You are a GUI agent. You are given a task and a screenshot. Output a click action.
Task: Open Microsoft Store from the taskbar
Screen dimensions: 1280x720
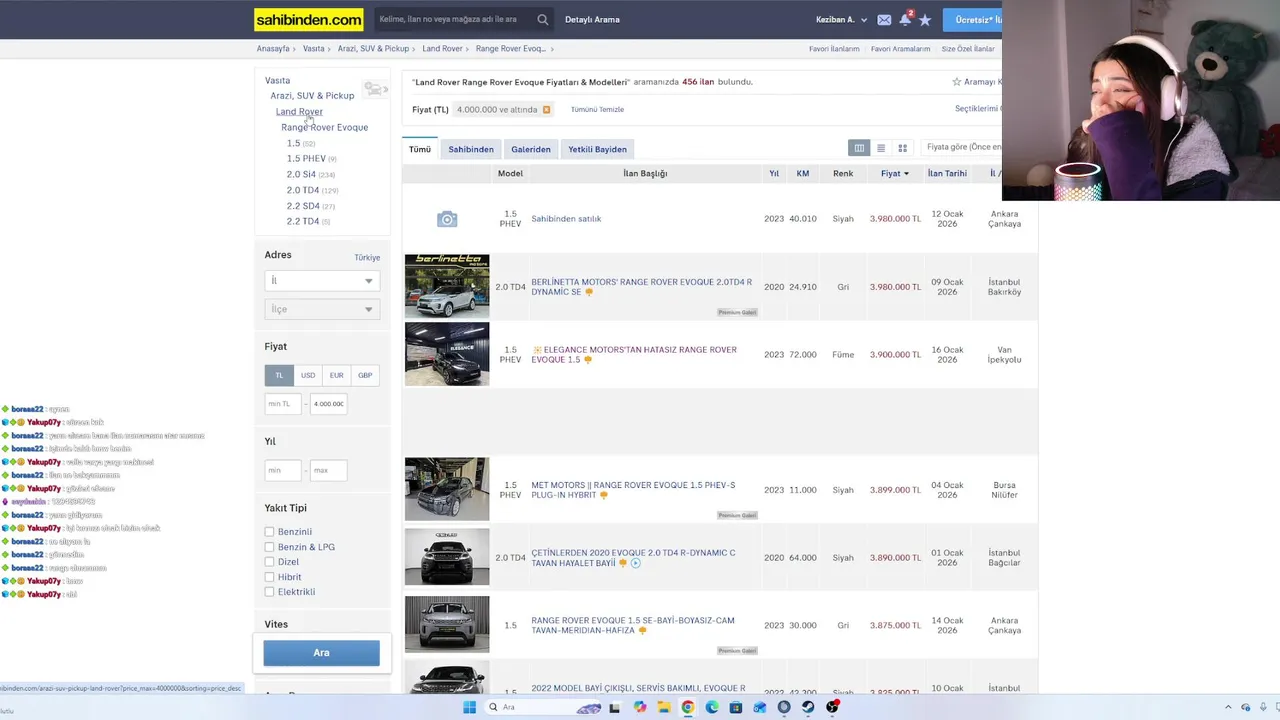pyautogui.click(x=736, y=707)
